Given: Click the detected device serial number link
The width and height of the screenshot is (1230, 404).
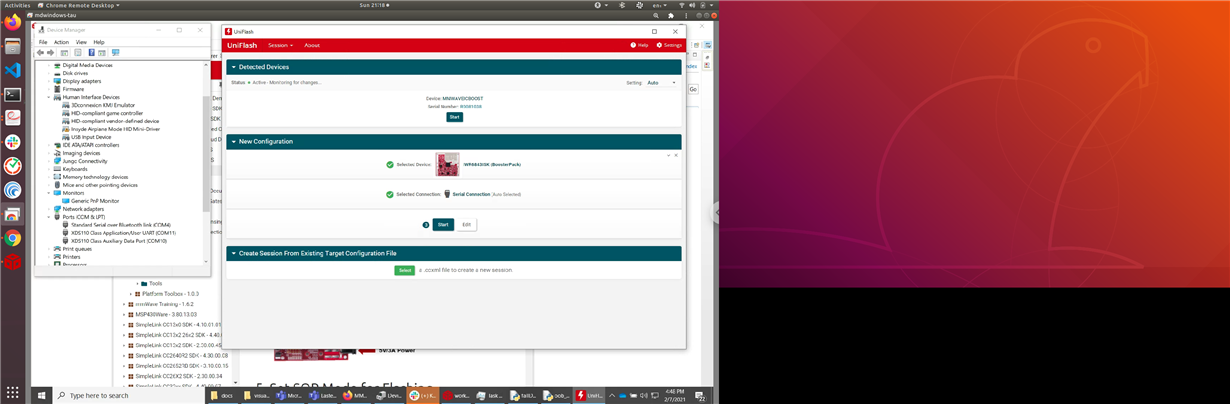Looking at the screenshot, I should coord(471,106).
